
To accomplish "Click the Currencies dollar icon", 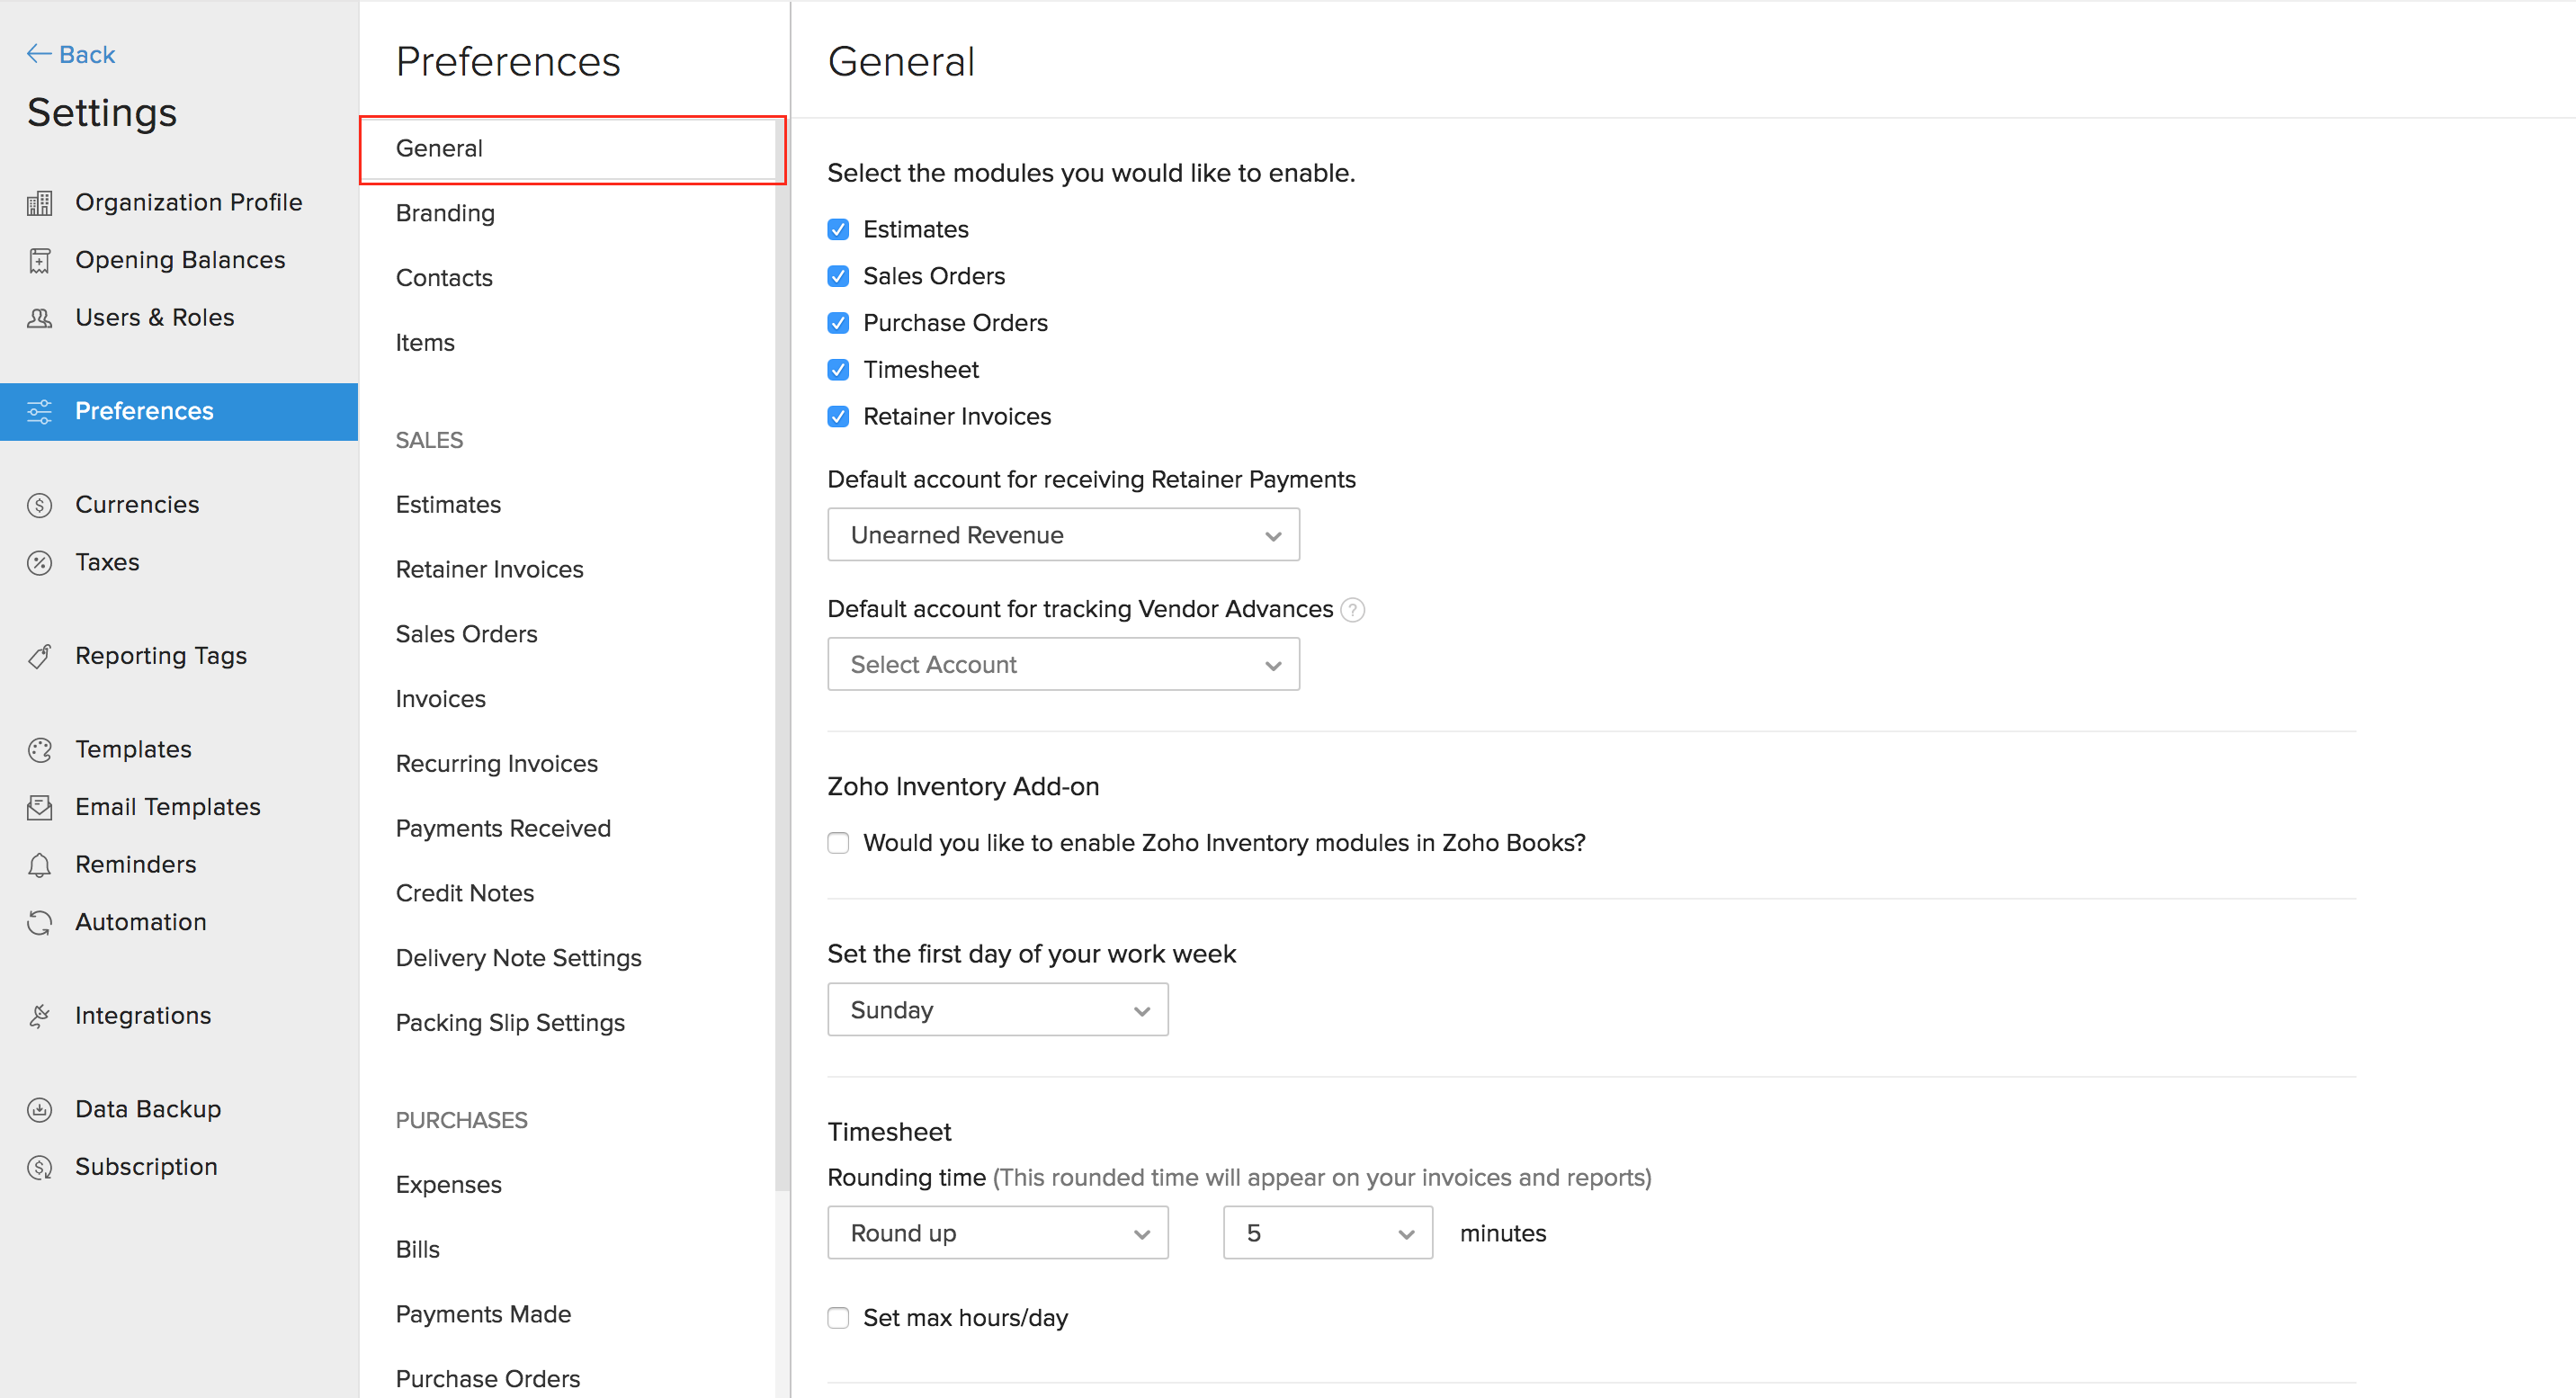I will pos(40,505).
